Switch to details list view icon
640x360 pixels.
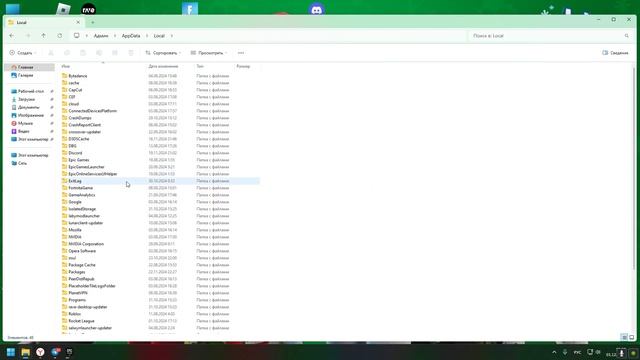[624, 337]
